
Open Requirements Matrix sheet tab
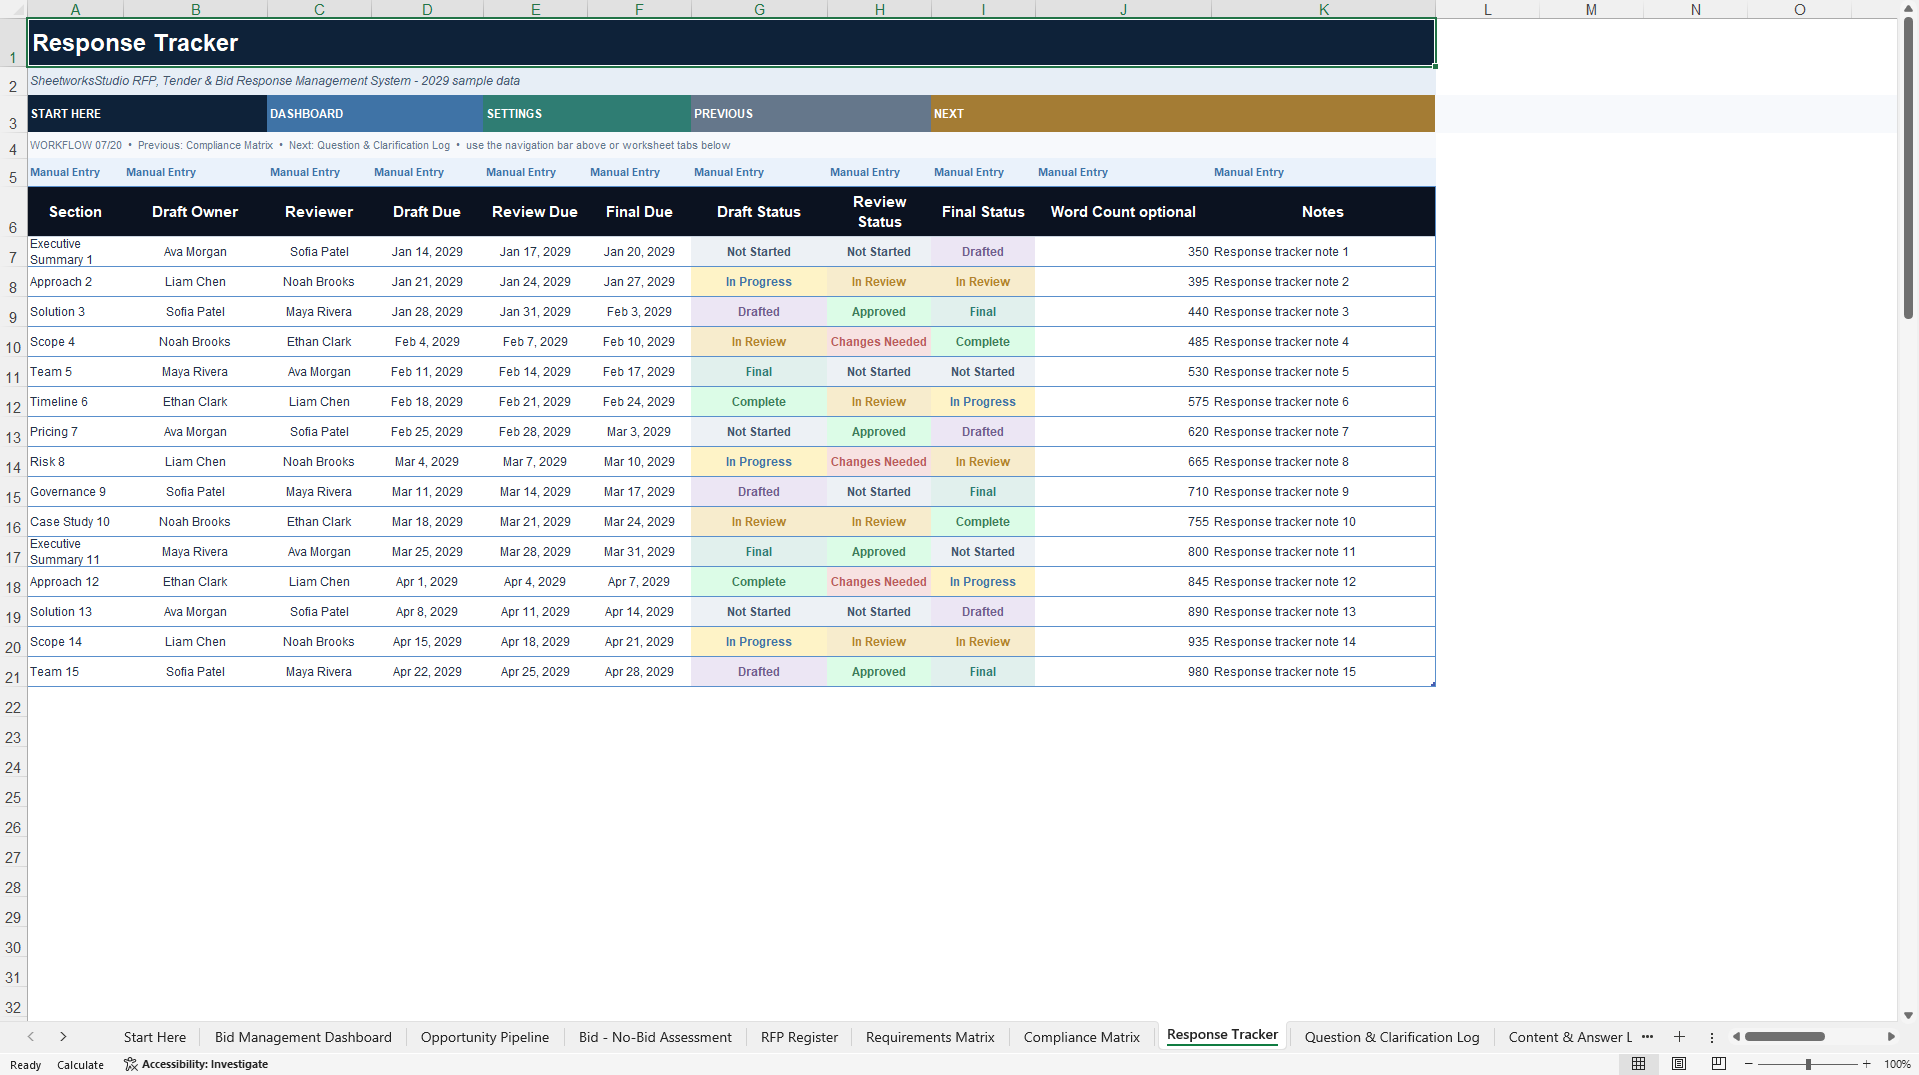point(930,1037)
